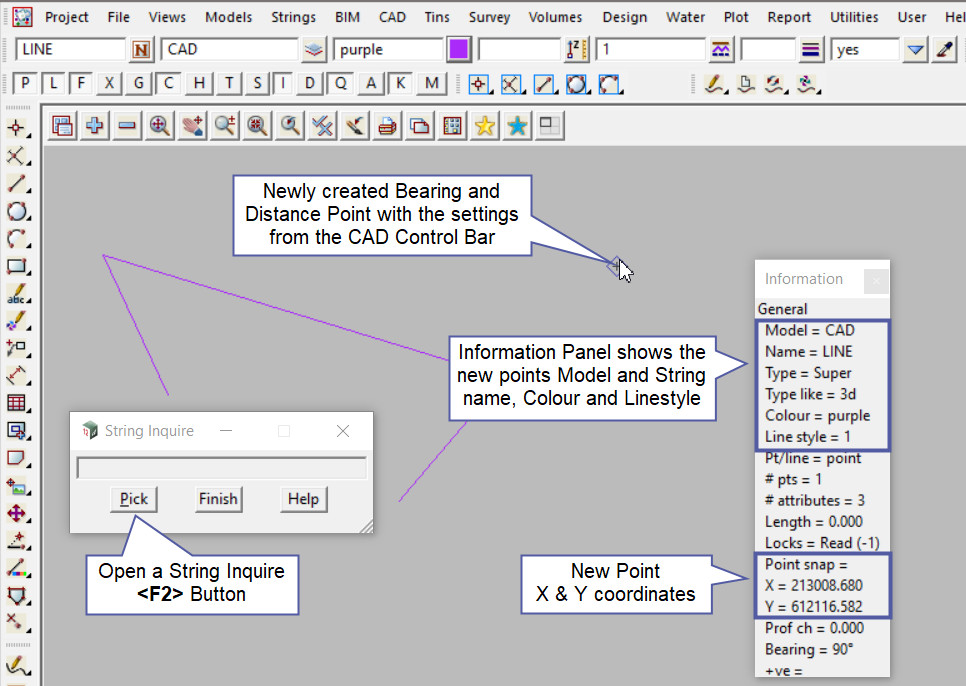
Task: Click the view Zoom In plus button
Action: tap(95, 125)
